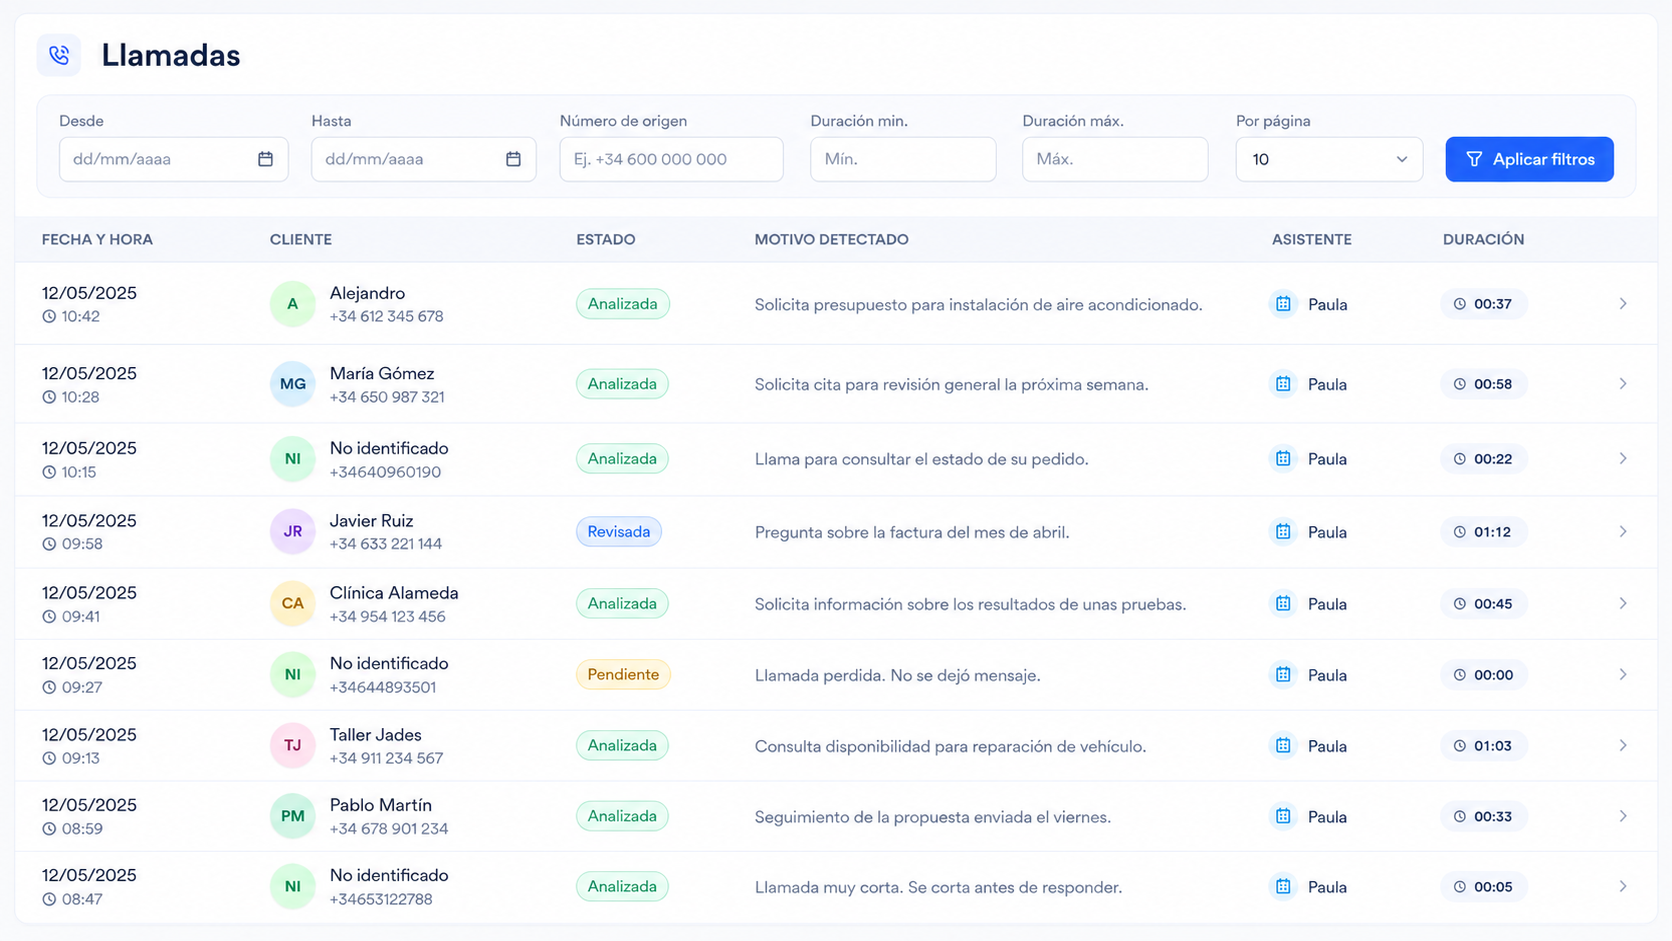
Task: Open the 09:27 missed call chevron
Action: point(1623,675)
